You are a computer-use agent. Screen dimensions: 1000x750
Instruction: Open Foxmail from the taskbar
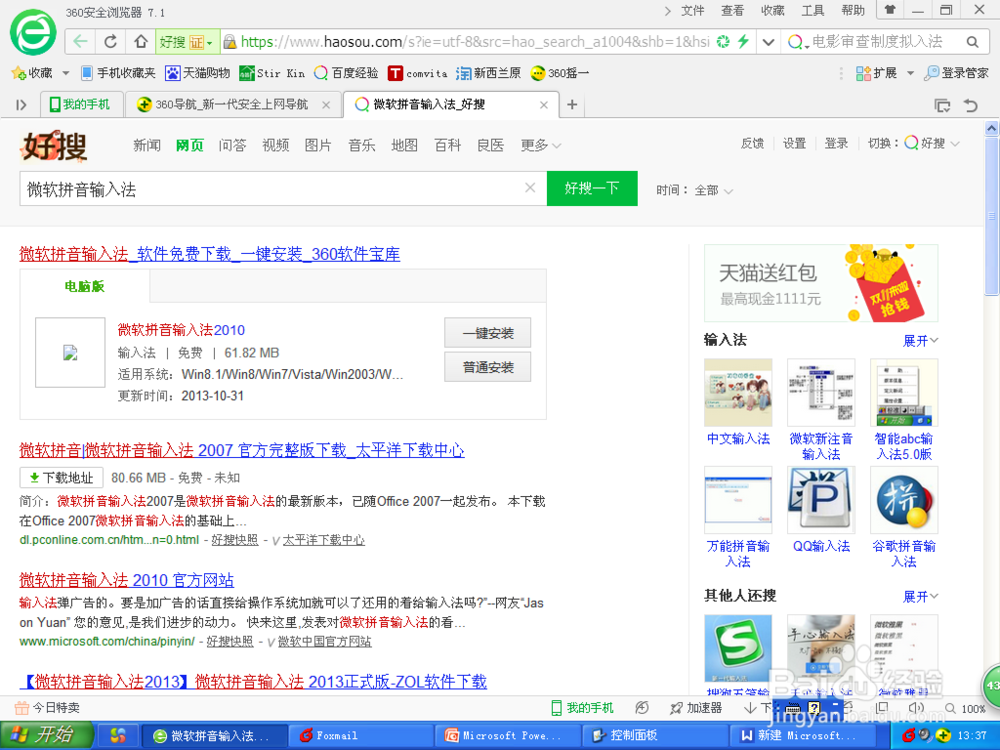tap(360, 735)
